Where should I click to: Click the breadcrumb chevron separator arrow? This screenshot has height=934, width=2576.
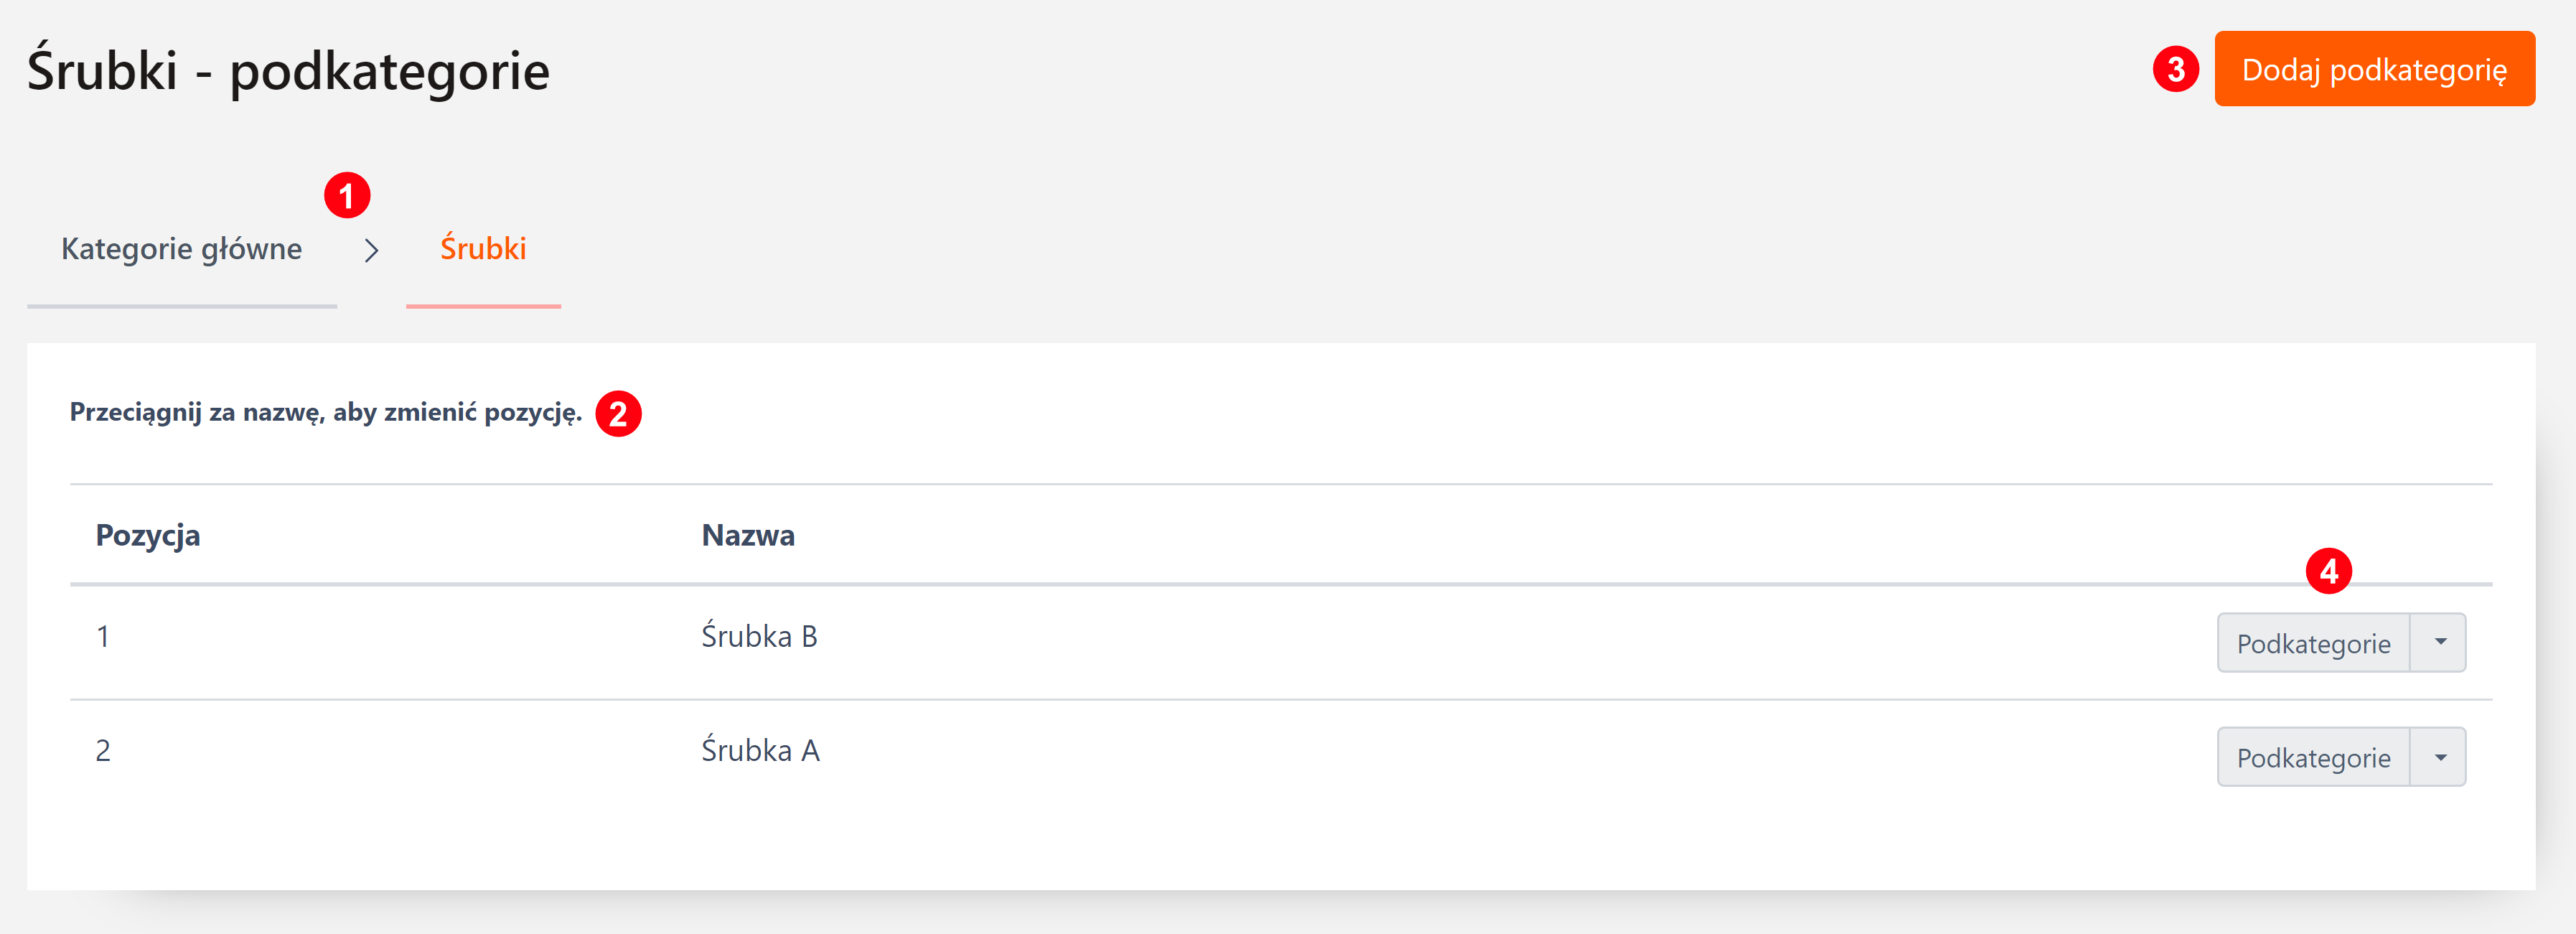point(372,250)
